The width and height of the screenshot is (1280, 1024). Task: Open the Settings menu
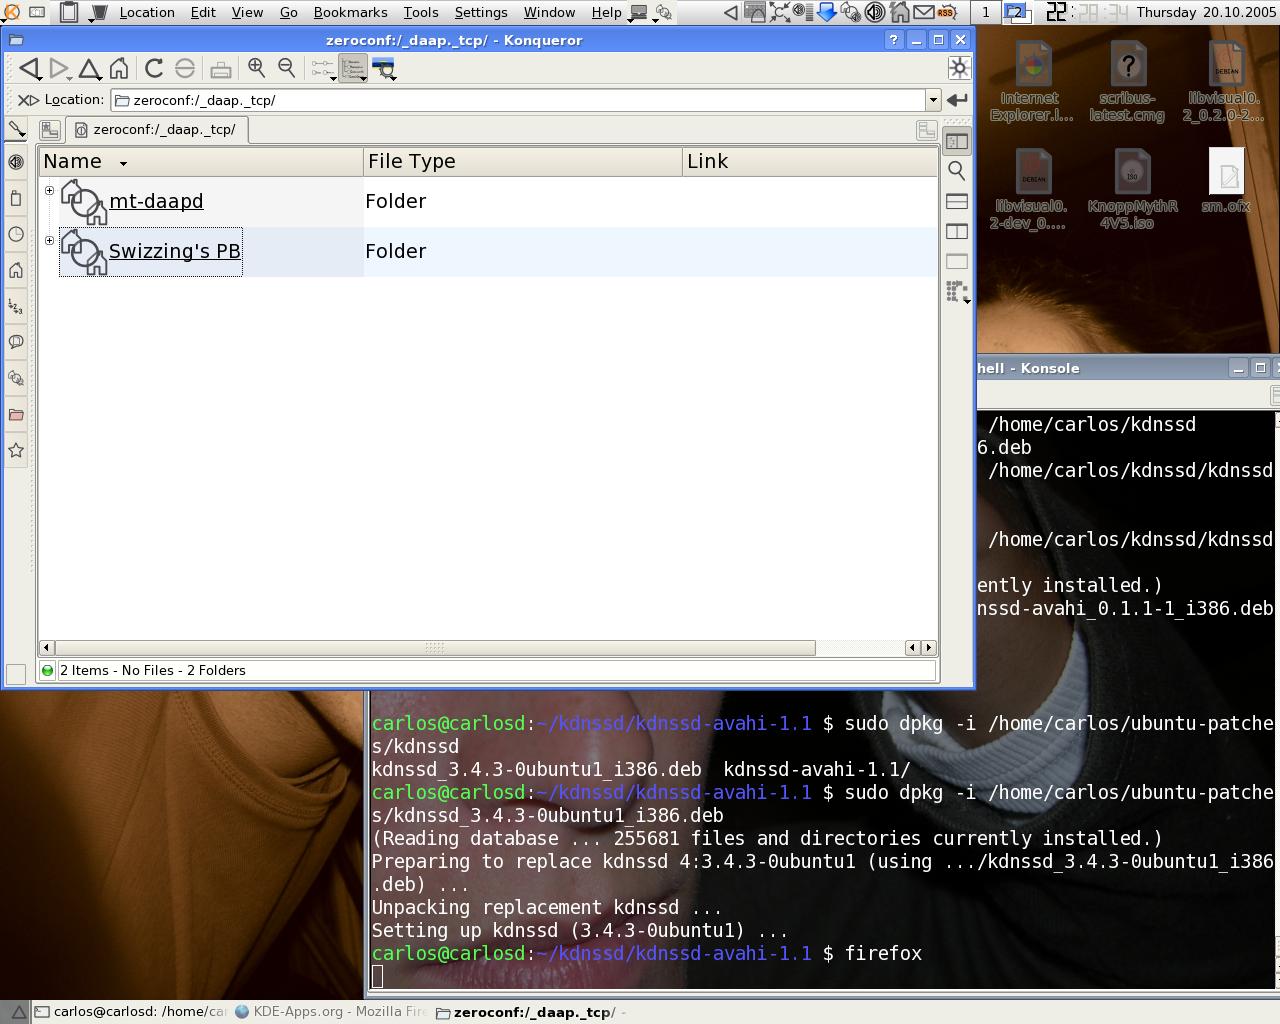click(481, 12)
